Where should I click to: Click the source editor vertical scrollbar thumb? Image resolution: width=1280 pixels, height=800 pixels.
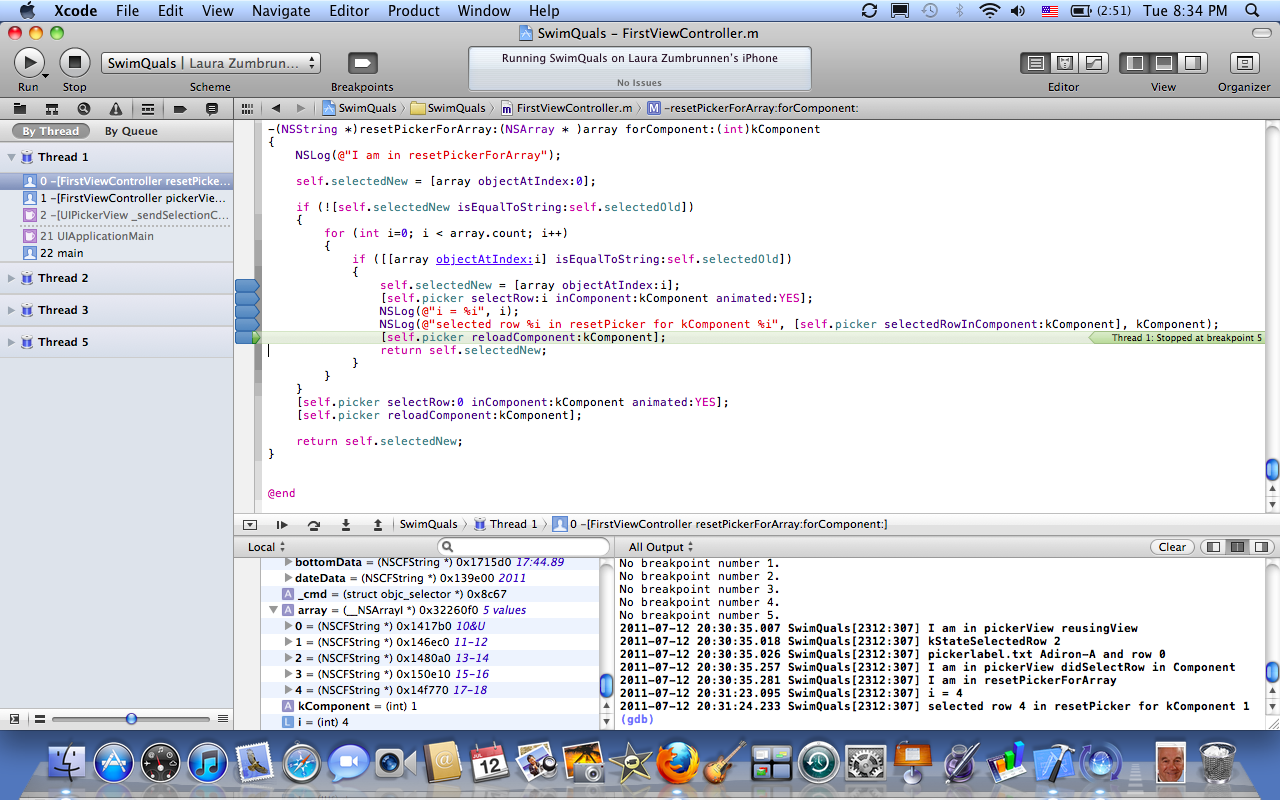click(1272, 470)
